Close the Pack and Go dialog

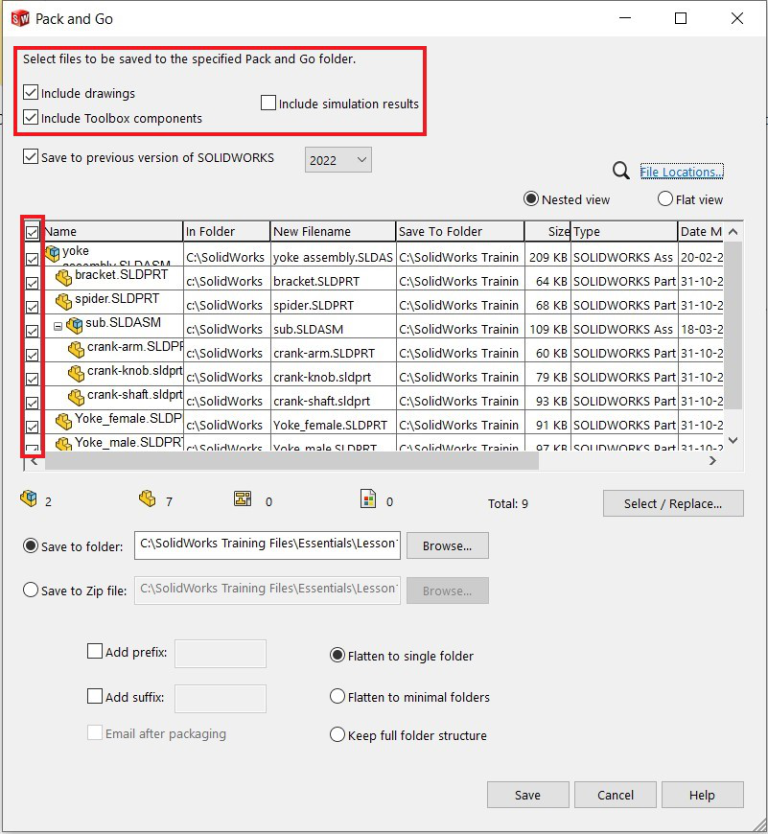coord(737,19)
